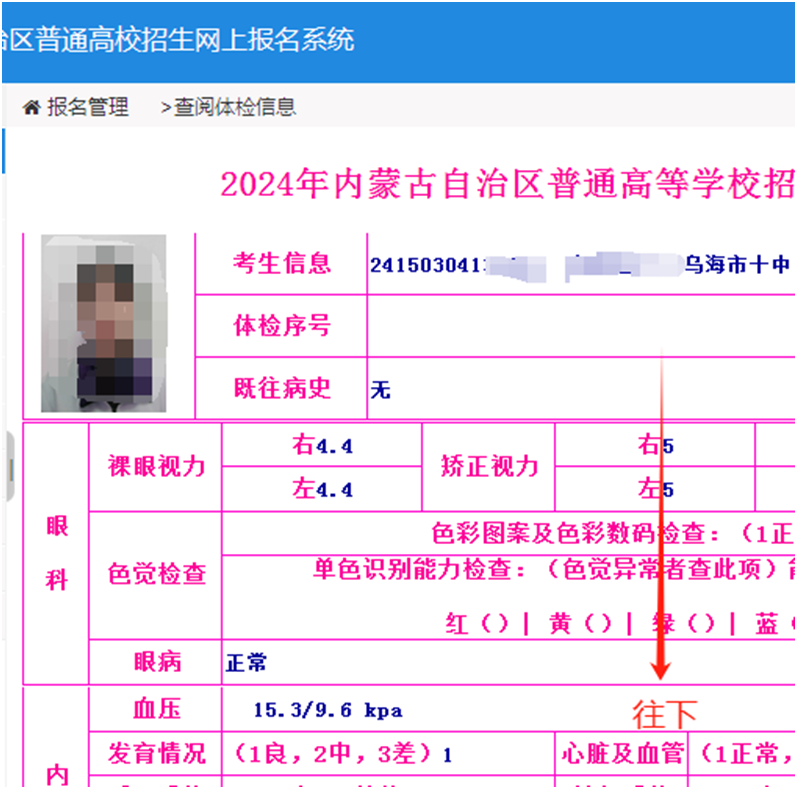Click the left sidebar collapse handle

click(8, 467)
